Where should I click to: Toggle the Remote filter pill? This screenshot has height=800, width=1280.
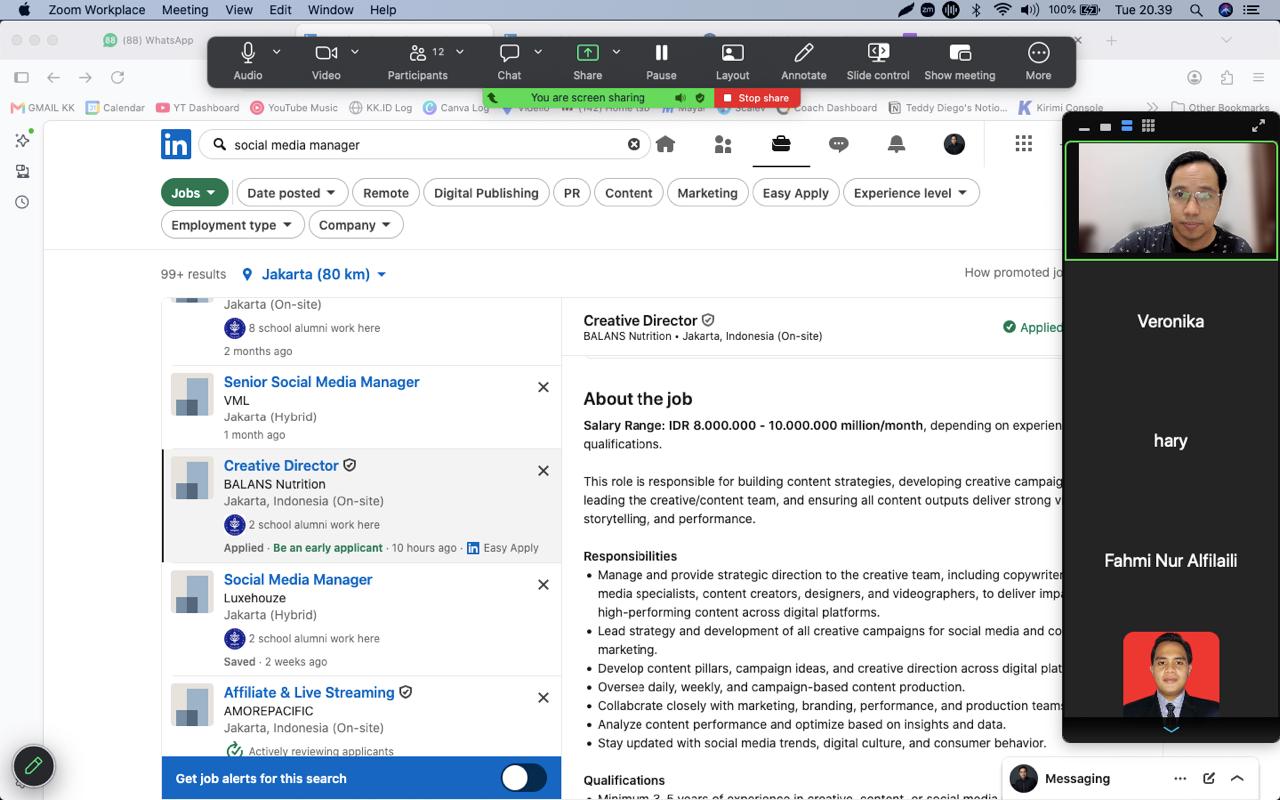[x=386, y=193]
